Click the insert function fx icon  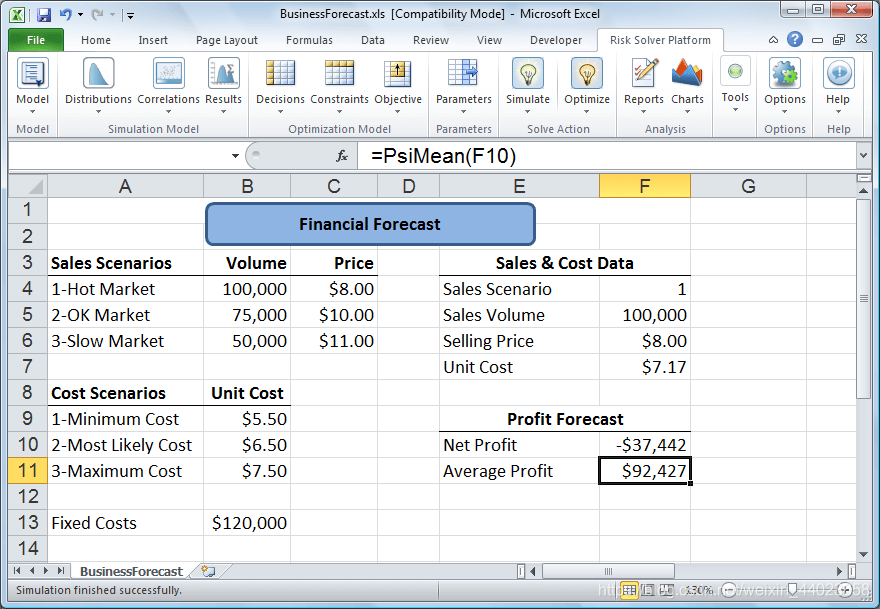tap(342, 155)
